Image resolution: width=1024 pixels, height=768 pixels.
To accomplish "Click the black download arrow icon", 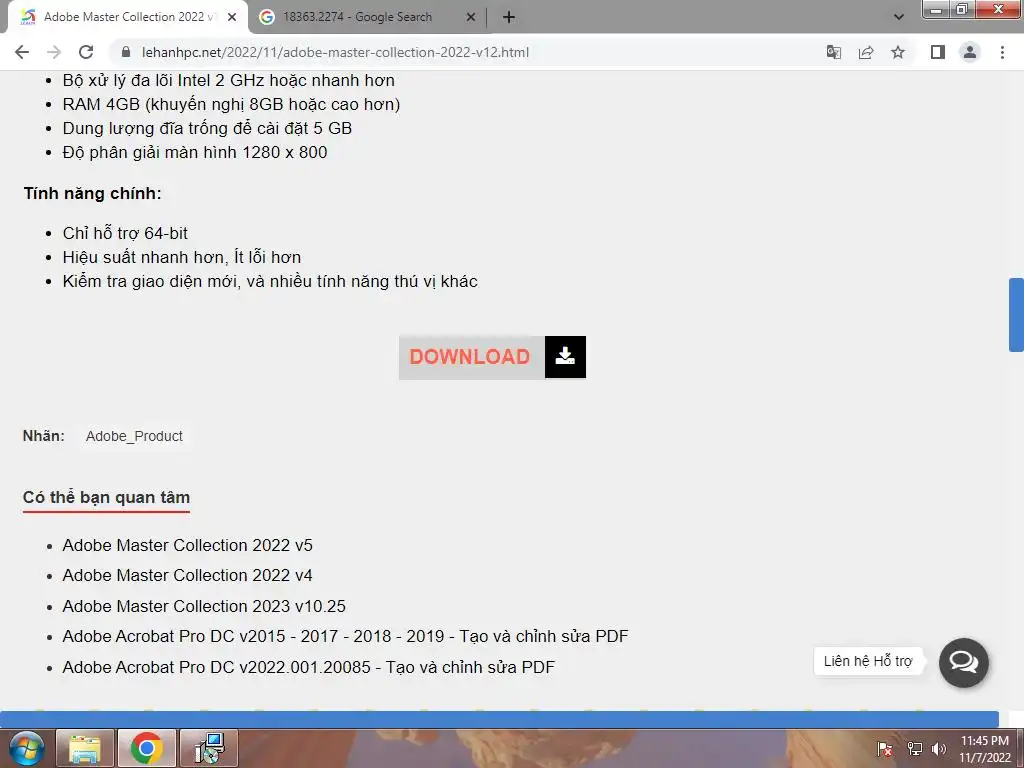I will pos(565,357).
